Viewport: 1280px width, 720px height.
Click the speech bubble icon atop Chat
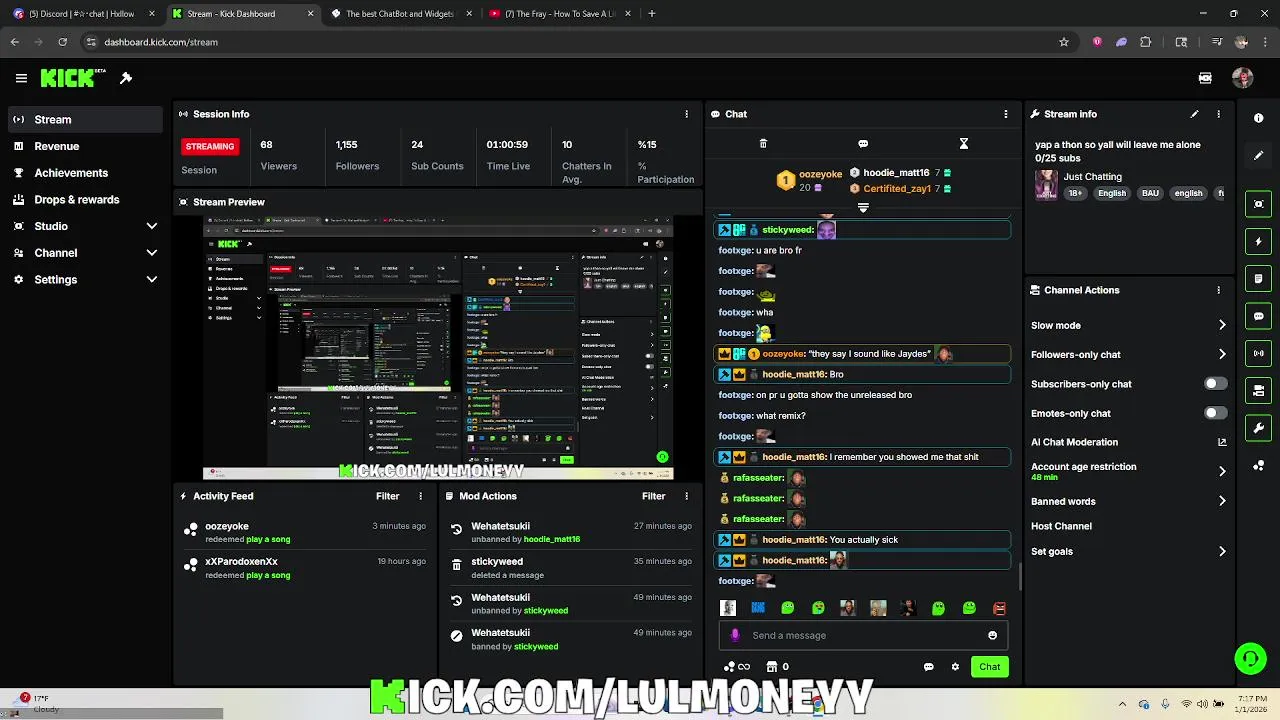pos(863,144)
